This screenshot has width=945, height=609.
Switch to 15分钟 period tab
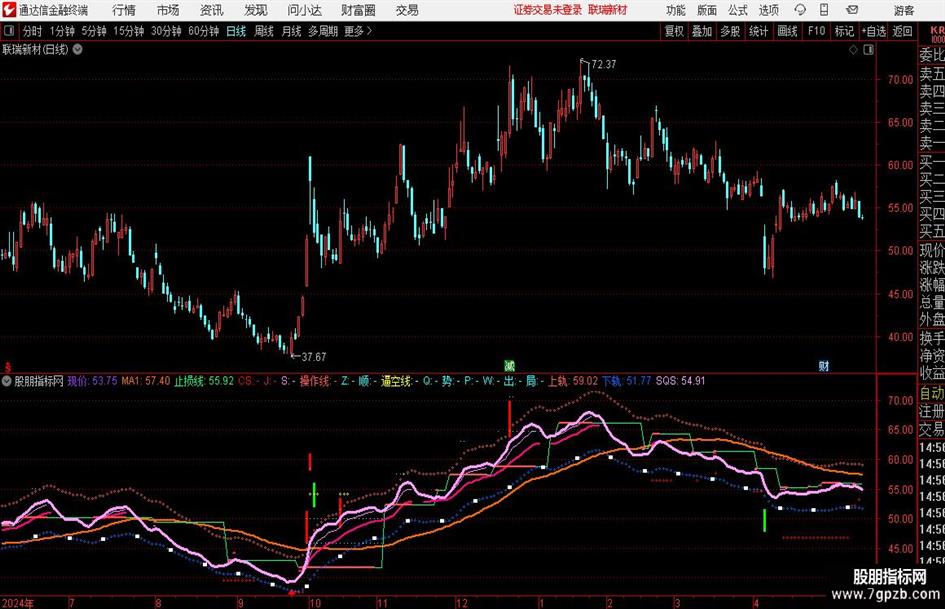click(129, 31)
